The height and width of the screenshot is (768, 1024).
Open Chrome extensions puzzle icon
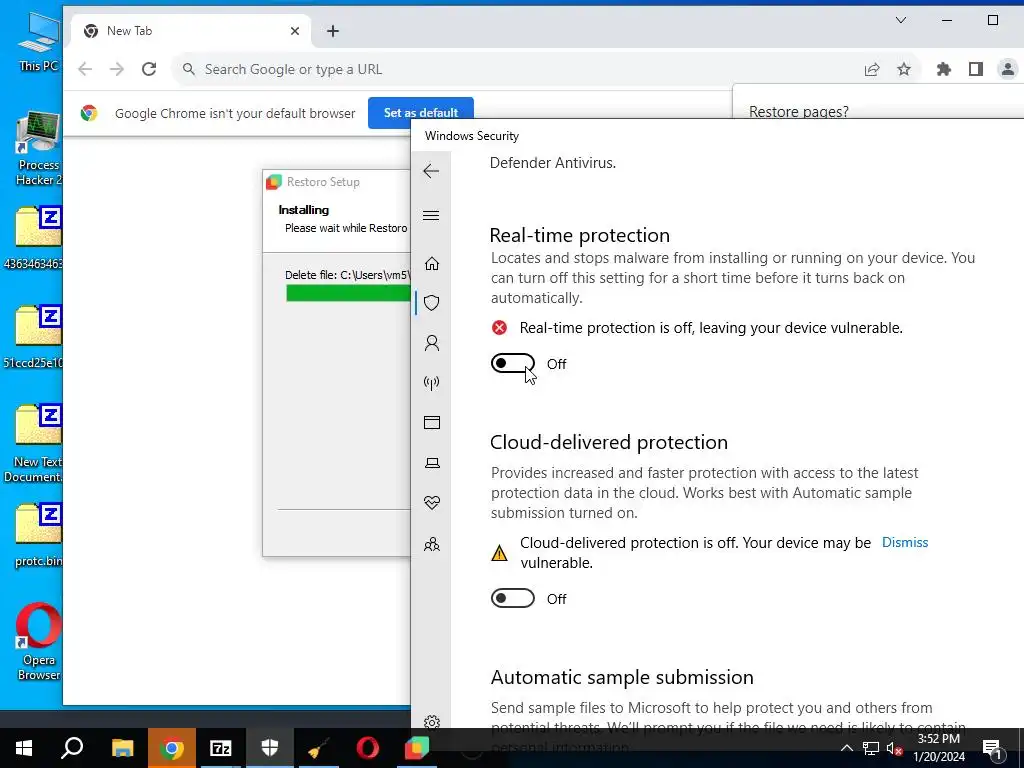(x=944, y=69)
